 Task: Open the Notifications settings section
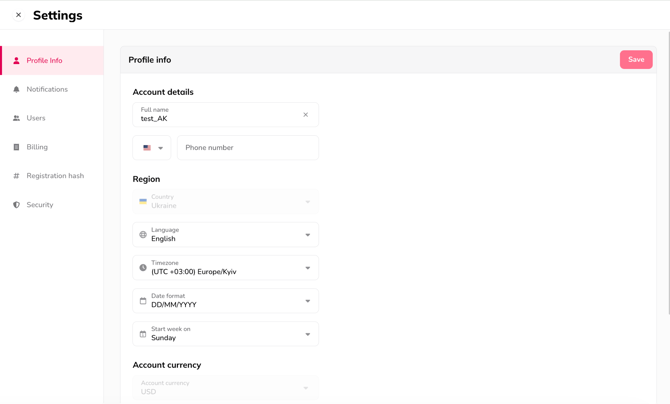click(52, 89)
